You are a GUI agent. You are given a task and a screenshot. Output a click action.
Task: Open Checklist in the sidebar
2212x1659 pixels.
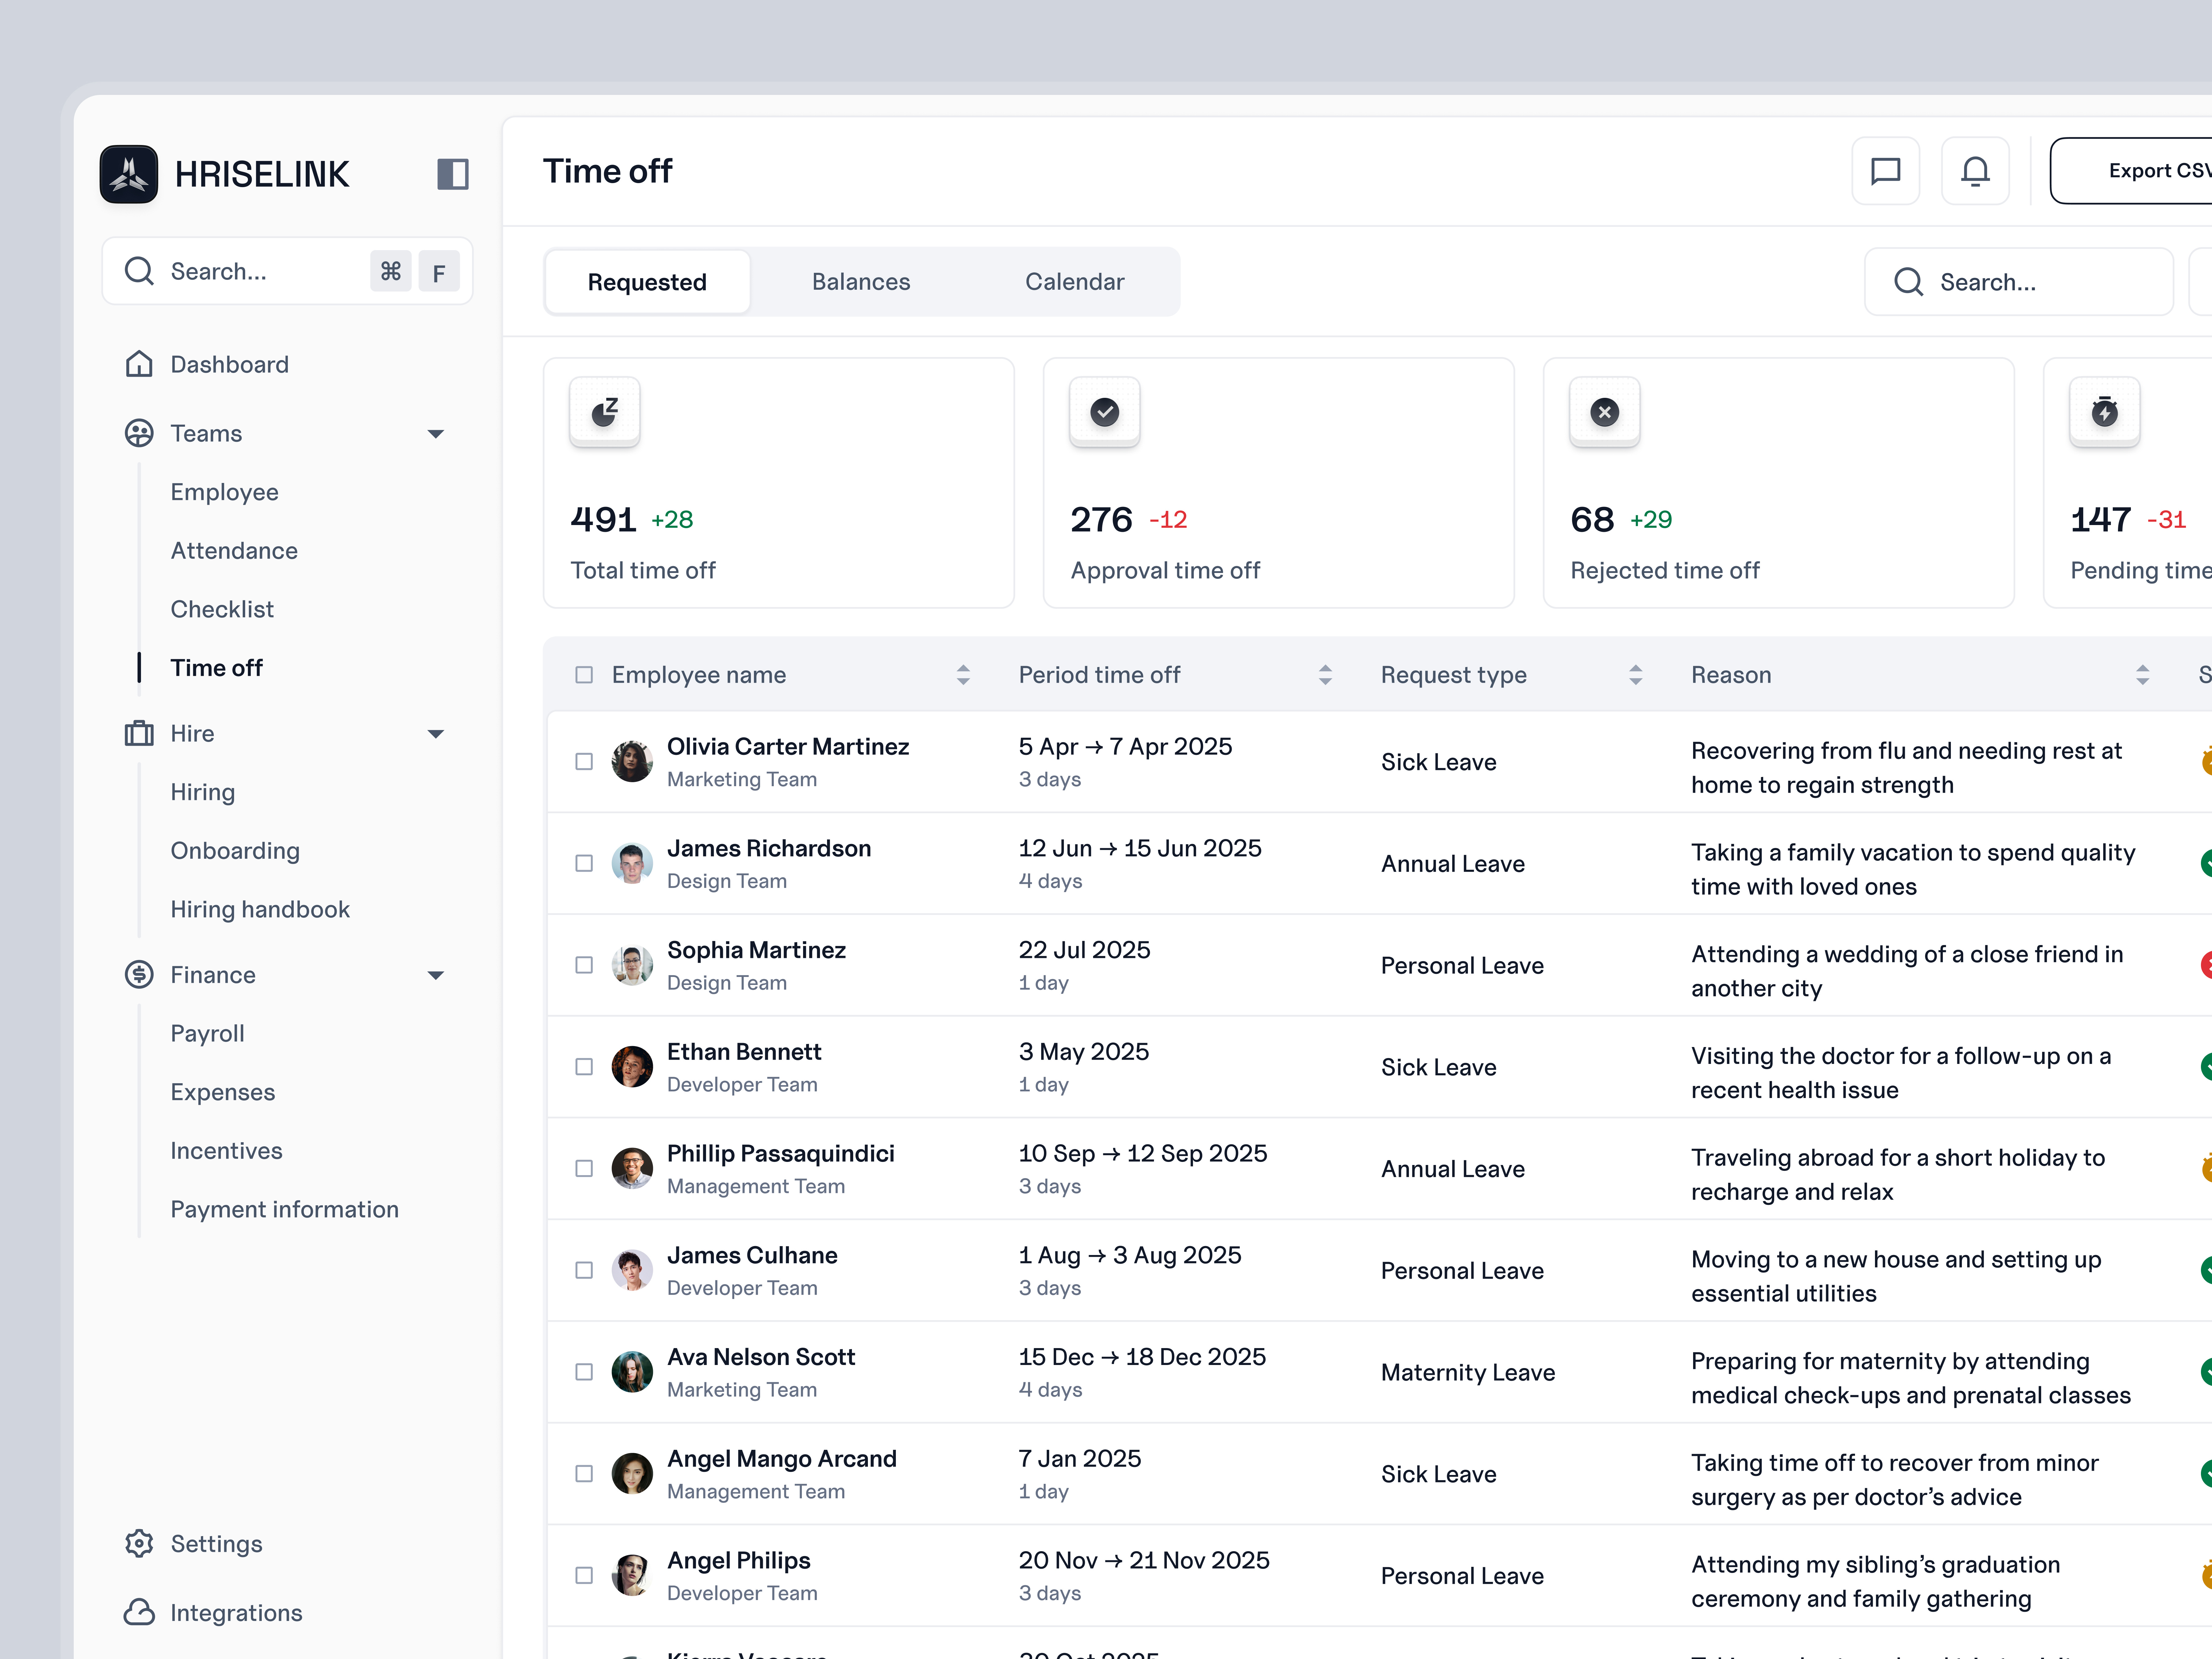(x=222, y=609)
